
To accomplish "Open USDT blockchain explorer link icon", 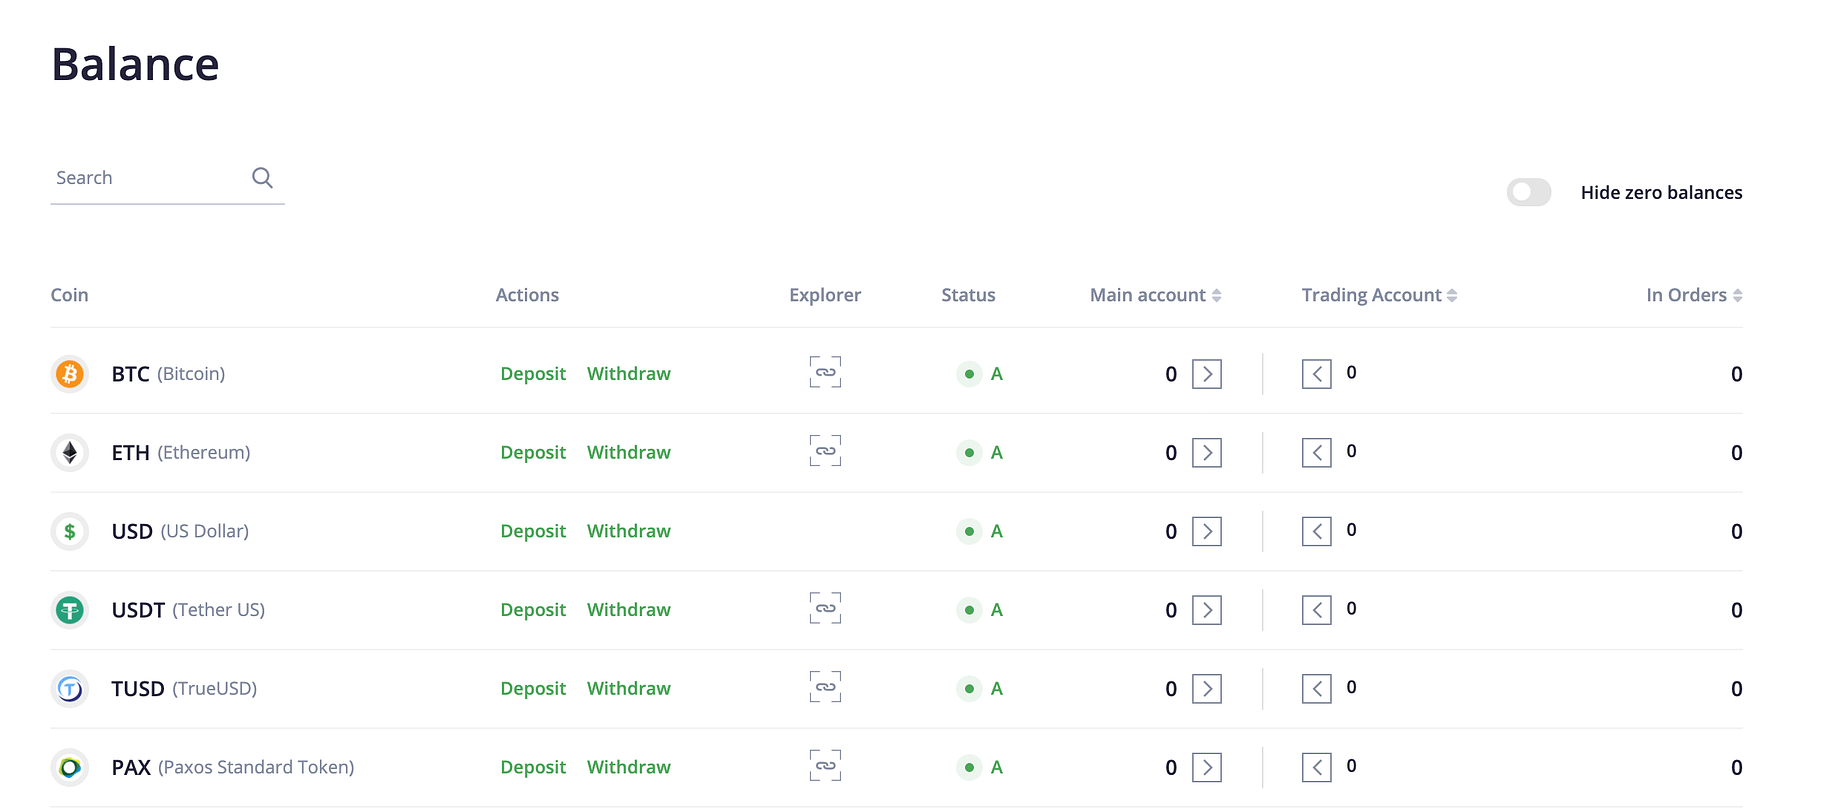I will tap(825, 608).
